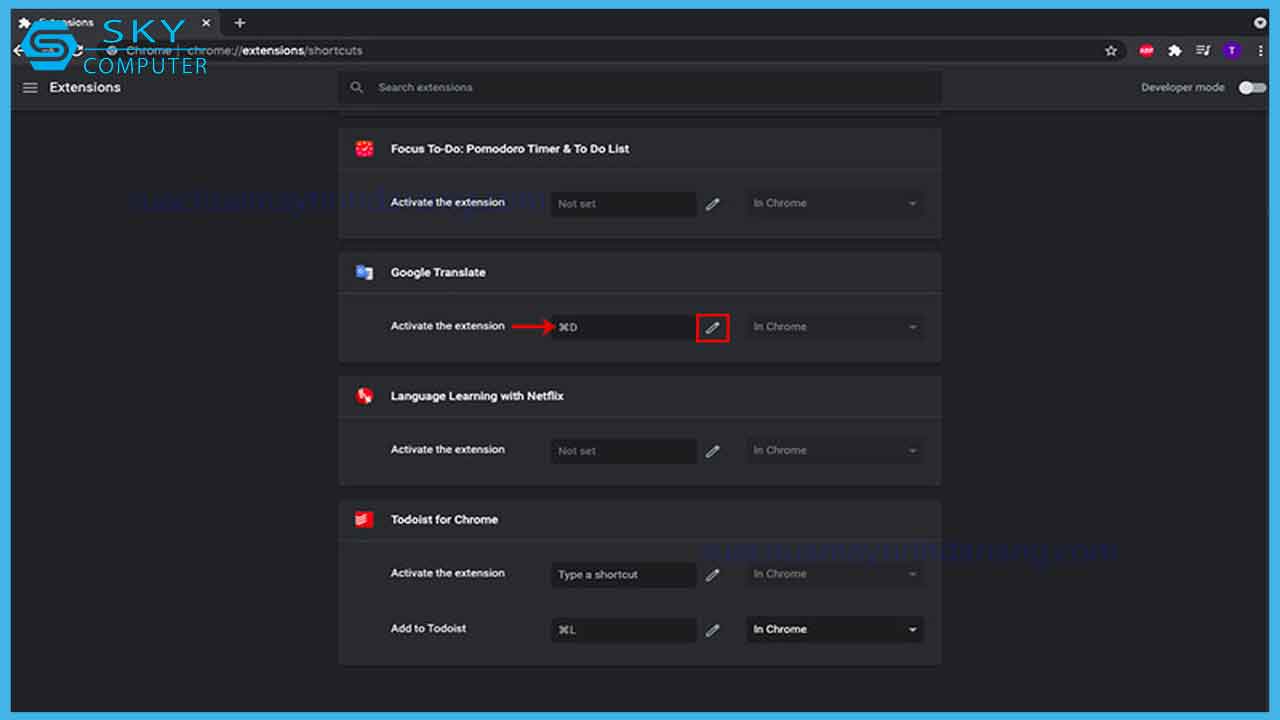This screenshot has height=720, width=1280.
Task: Toggle Developer mode switch
Action: click(1252, 88)
